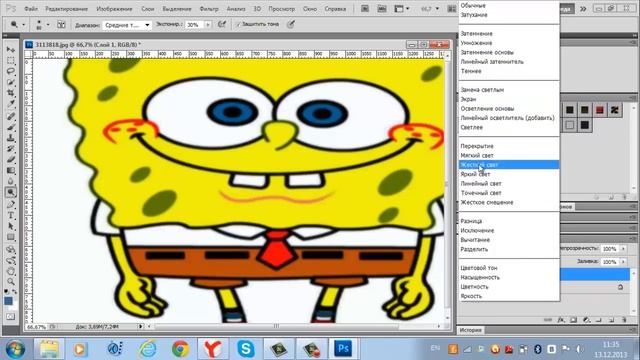Viewport: 640px width, 360px height.
Task: Select the Lasso tool
Action: [11, 71]
